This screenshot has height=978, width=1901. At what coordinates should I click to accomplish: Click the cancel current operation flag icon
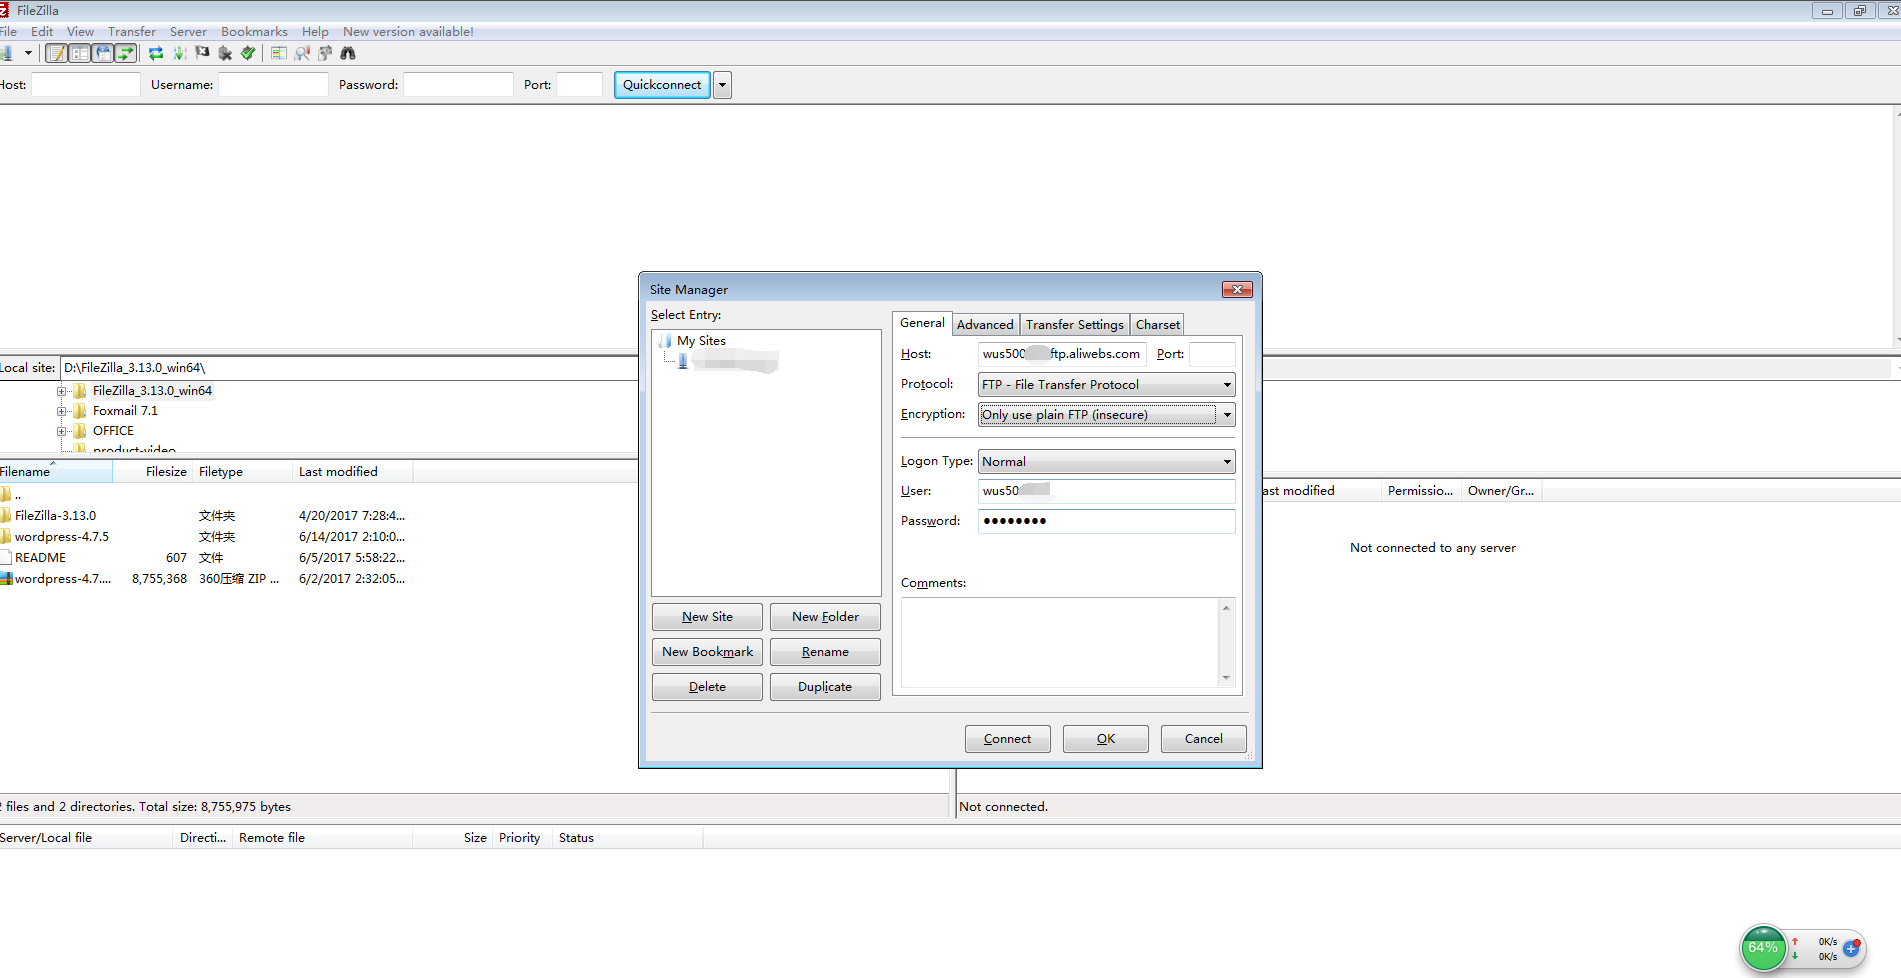pos(203,53)
